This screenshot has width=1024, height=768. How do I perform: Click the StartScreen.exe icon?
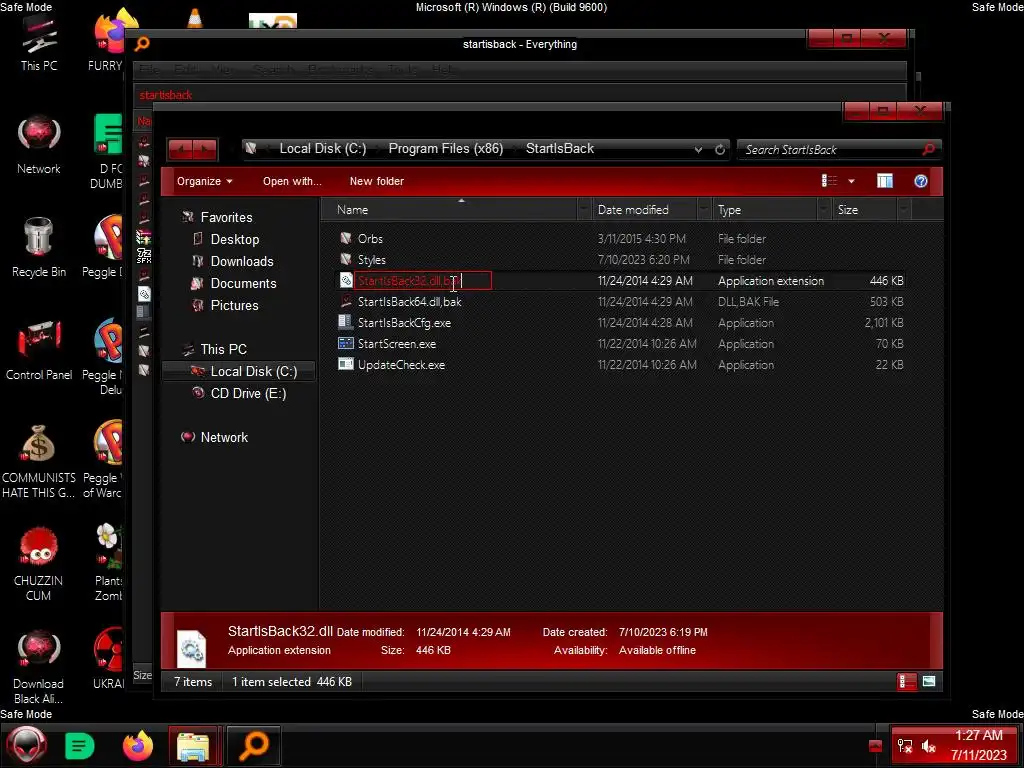pyautogui.click(x=345, y=343)
